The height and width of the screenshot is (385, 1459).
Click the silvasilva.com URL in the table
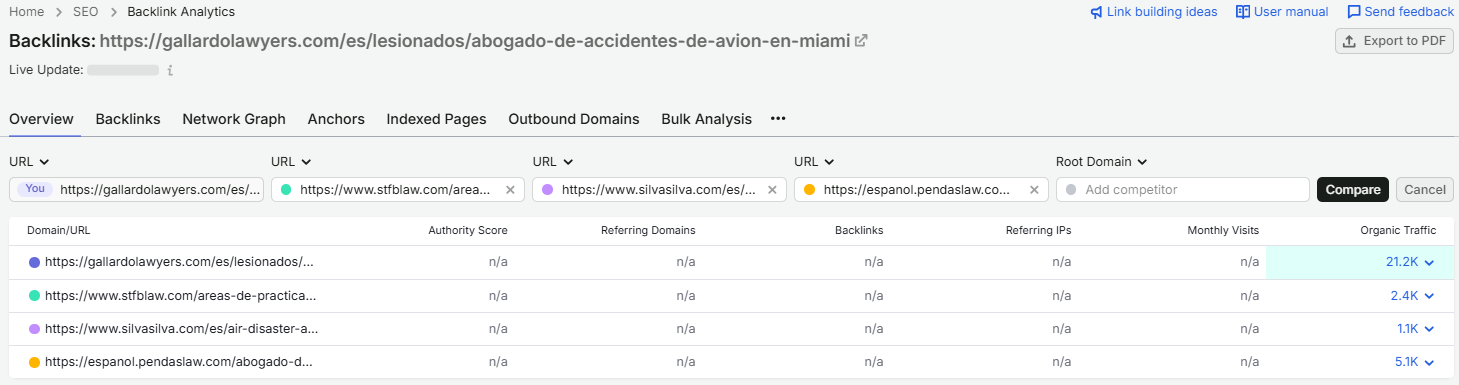181,329
